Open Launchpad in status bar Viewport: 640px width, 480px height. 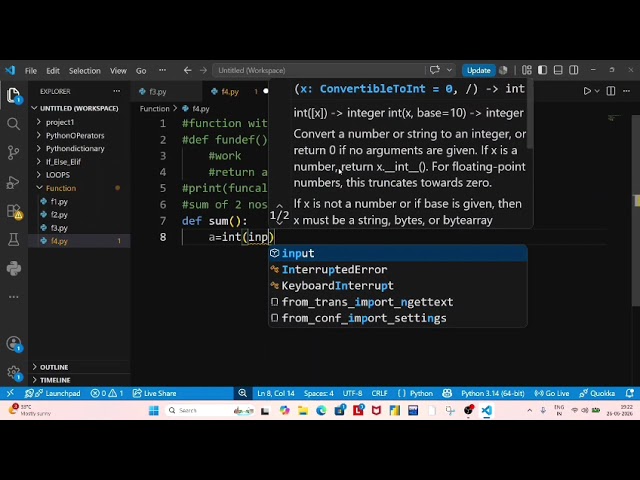pyautogui.click(x=53, y=393)
